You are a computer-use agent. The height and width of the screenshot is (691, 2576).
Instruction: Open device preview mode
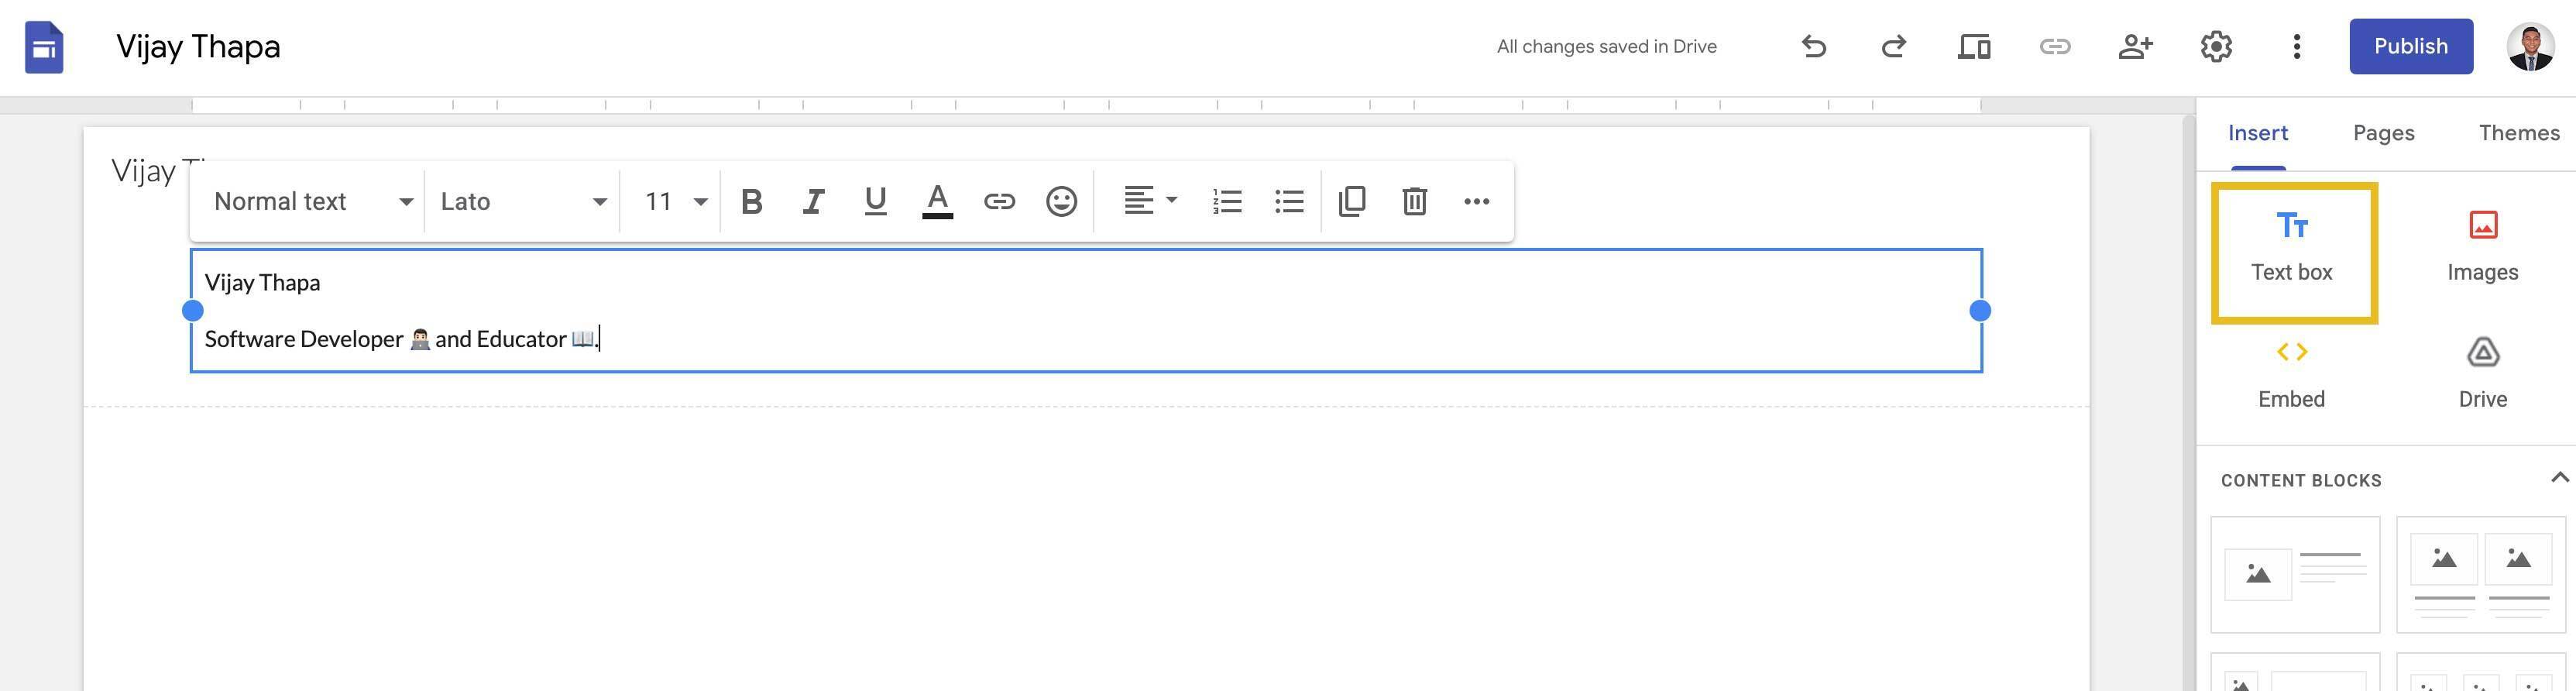click(1974, 46)
